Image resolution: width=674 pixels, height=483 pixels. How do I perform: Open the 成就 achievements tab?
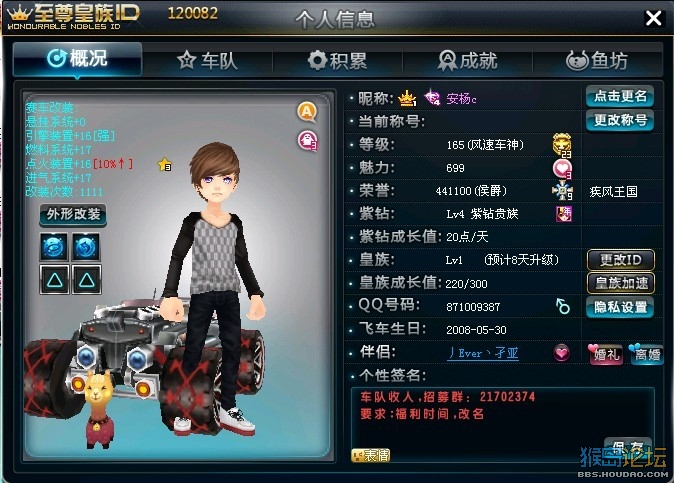[x=468, y=60]
